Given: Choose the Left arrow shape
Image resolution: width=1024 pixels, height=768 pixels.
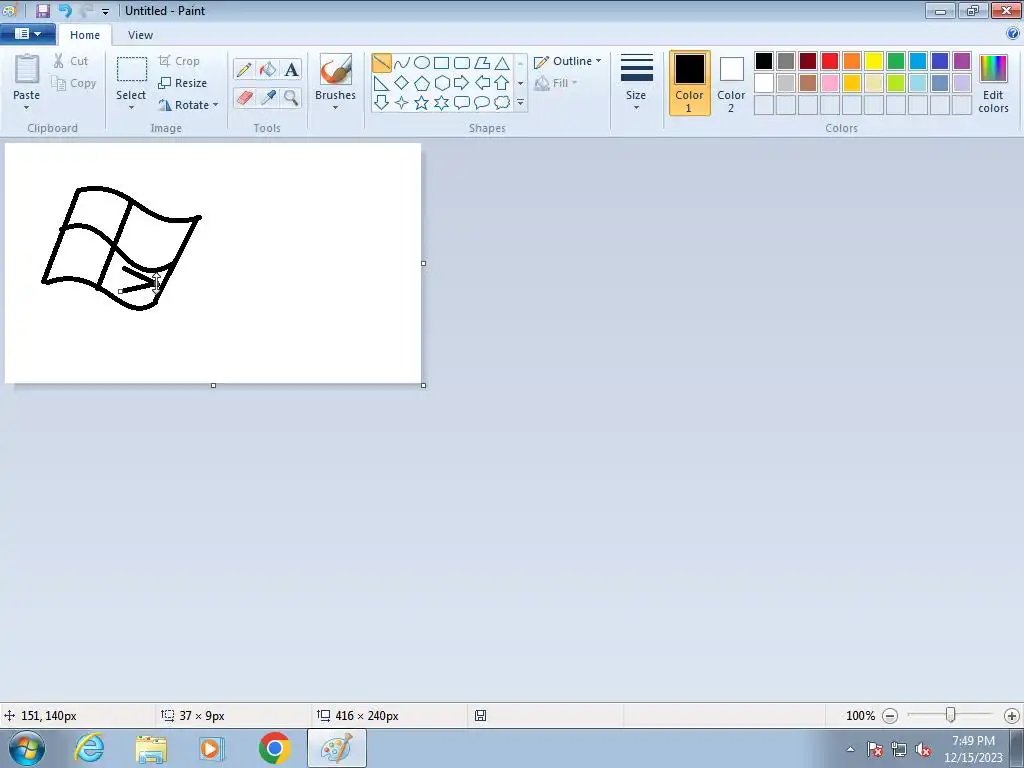Looking at the screenshot, I should pos(482,83).
